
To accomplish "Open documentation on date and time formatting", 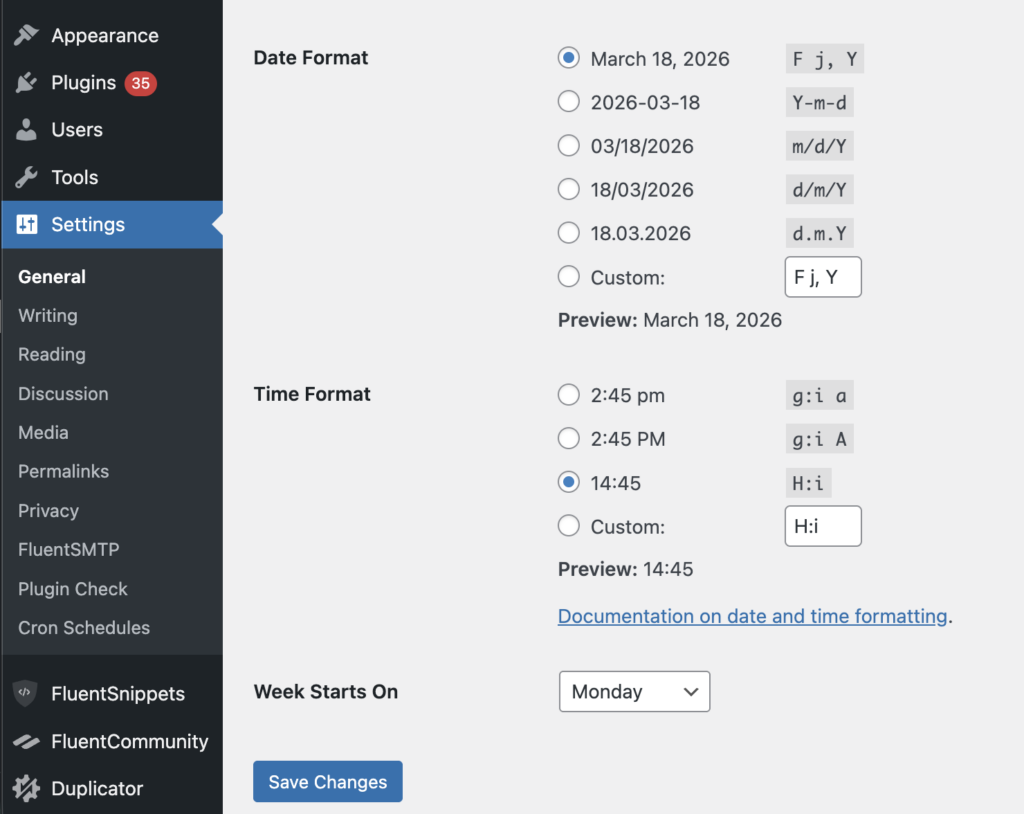I will (752, 616).
